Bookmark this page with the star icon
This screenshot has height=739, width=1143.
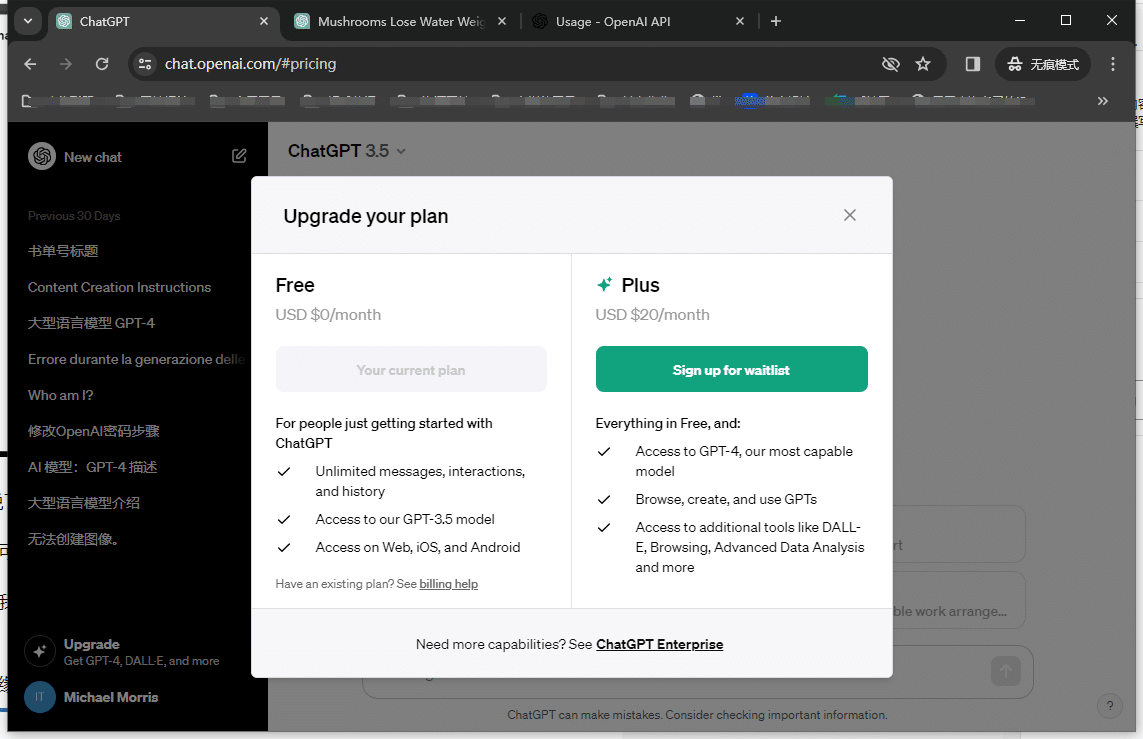[x=923, y=64]
